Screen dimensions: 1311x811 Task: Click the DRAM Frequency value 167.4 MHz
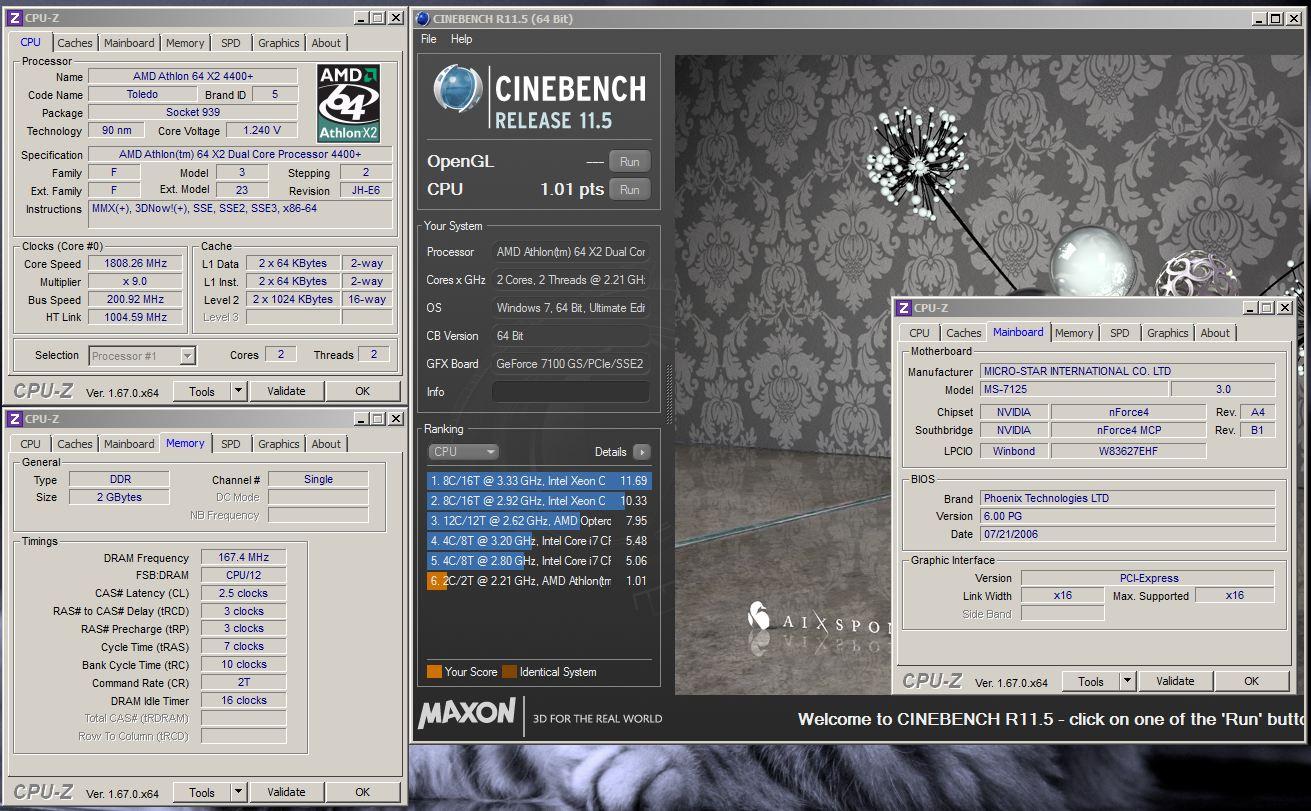[243, 558]
